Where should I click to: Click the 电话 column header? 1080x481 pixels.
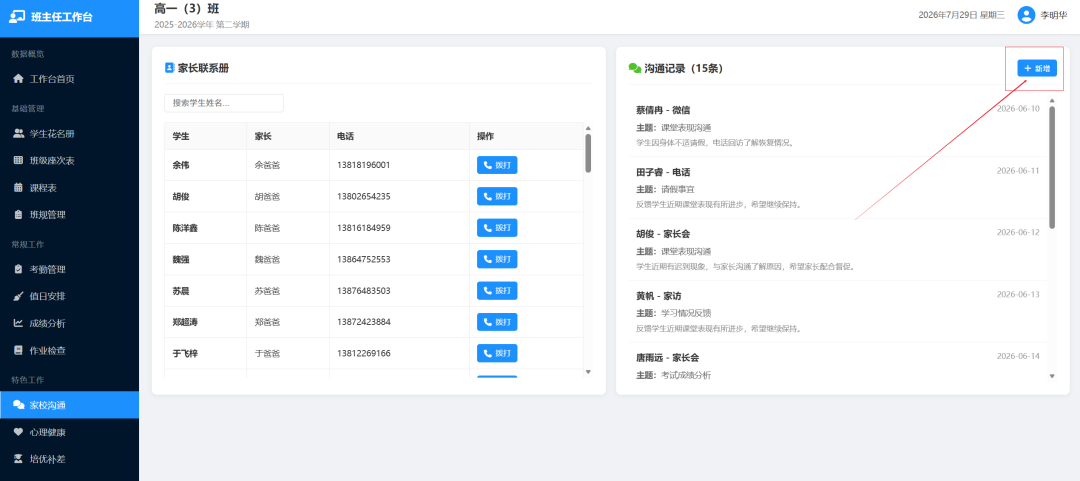click(x=399, y=136)
